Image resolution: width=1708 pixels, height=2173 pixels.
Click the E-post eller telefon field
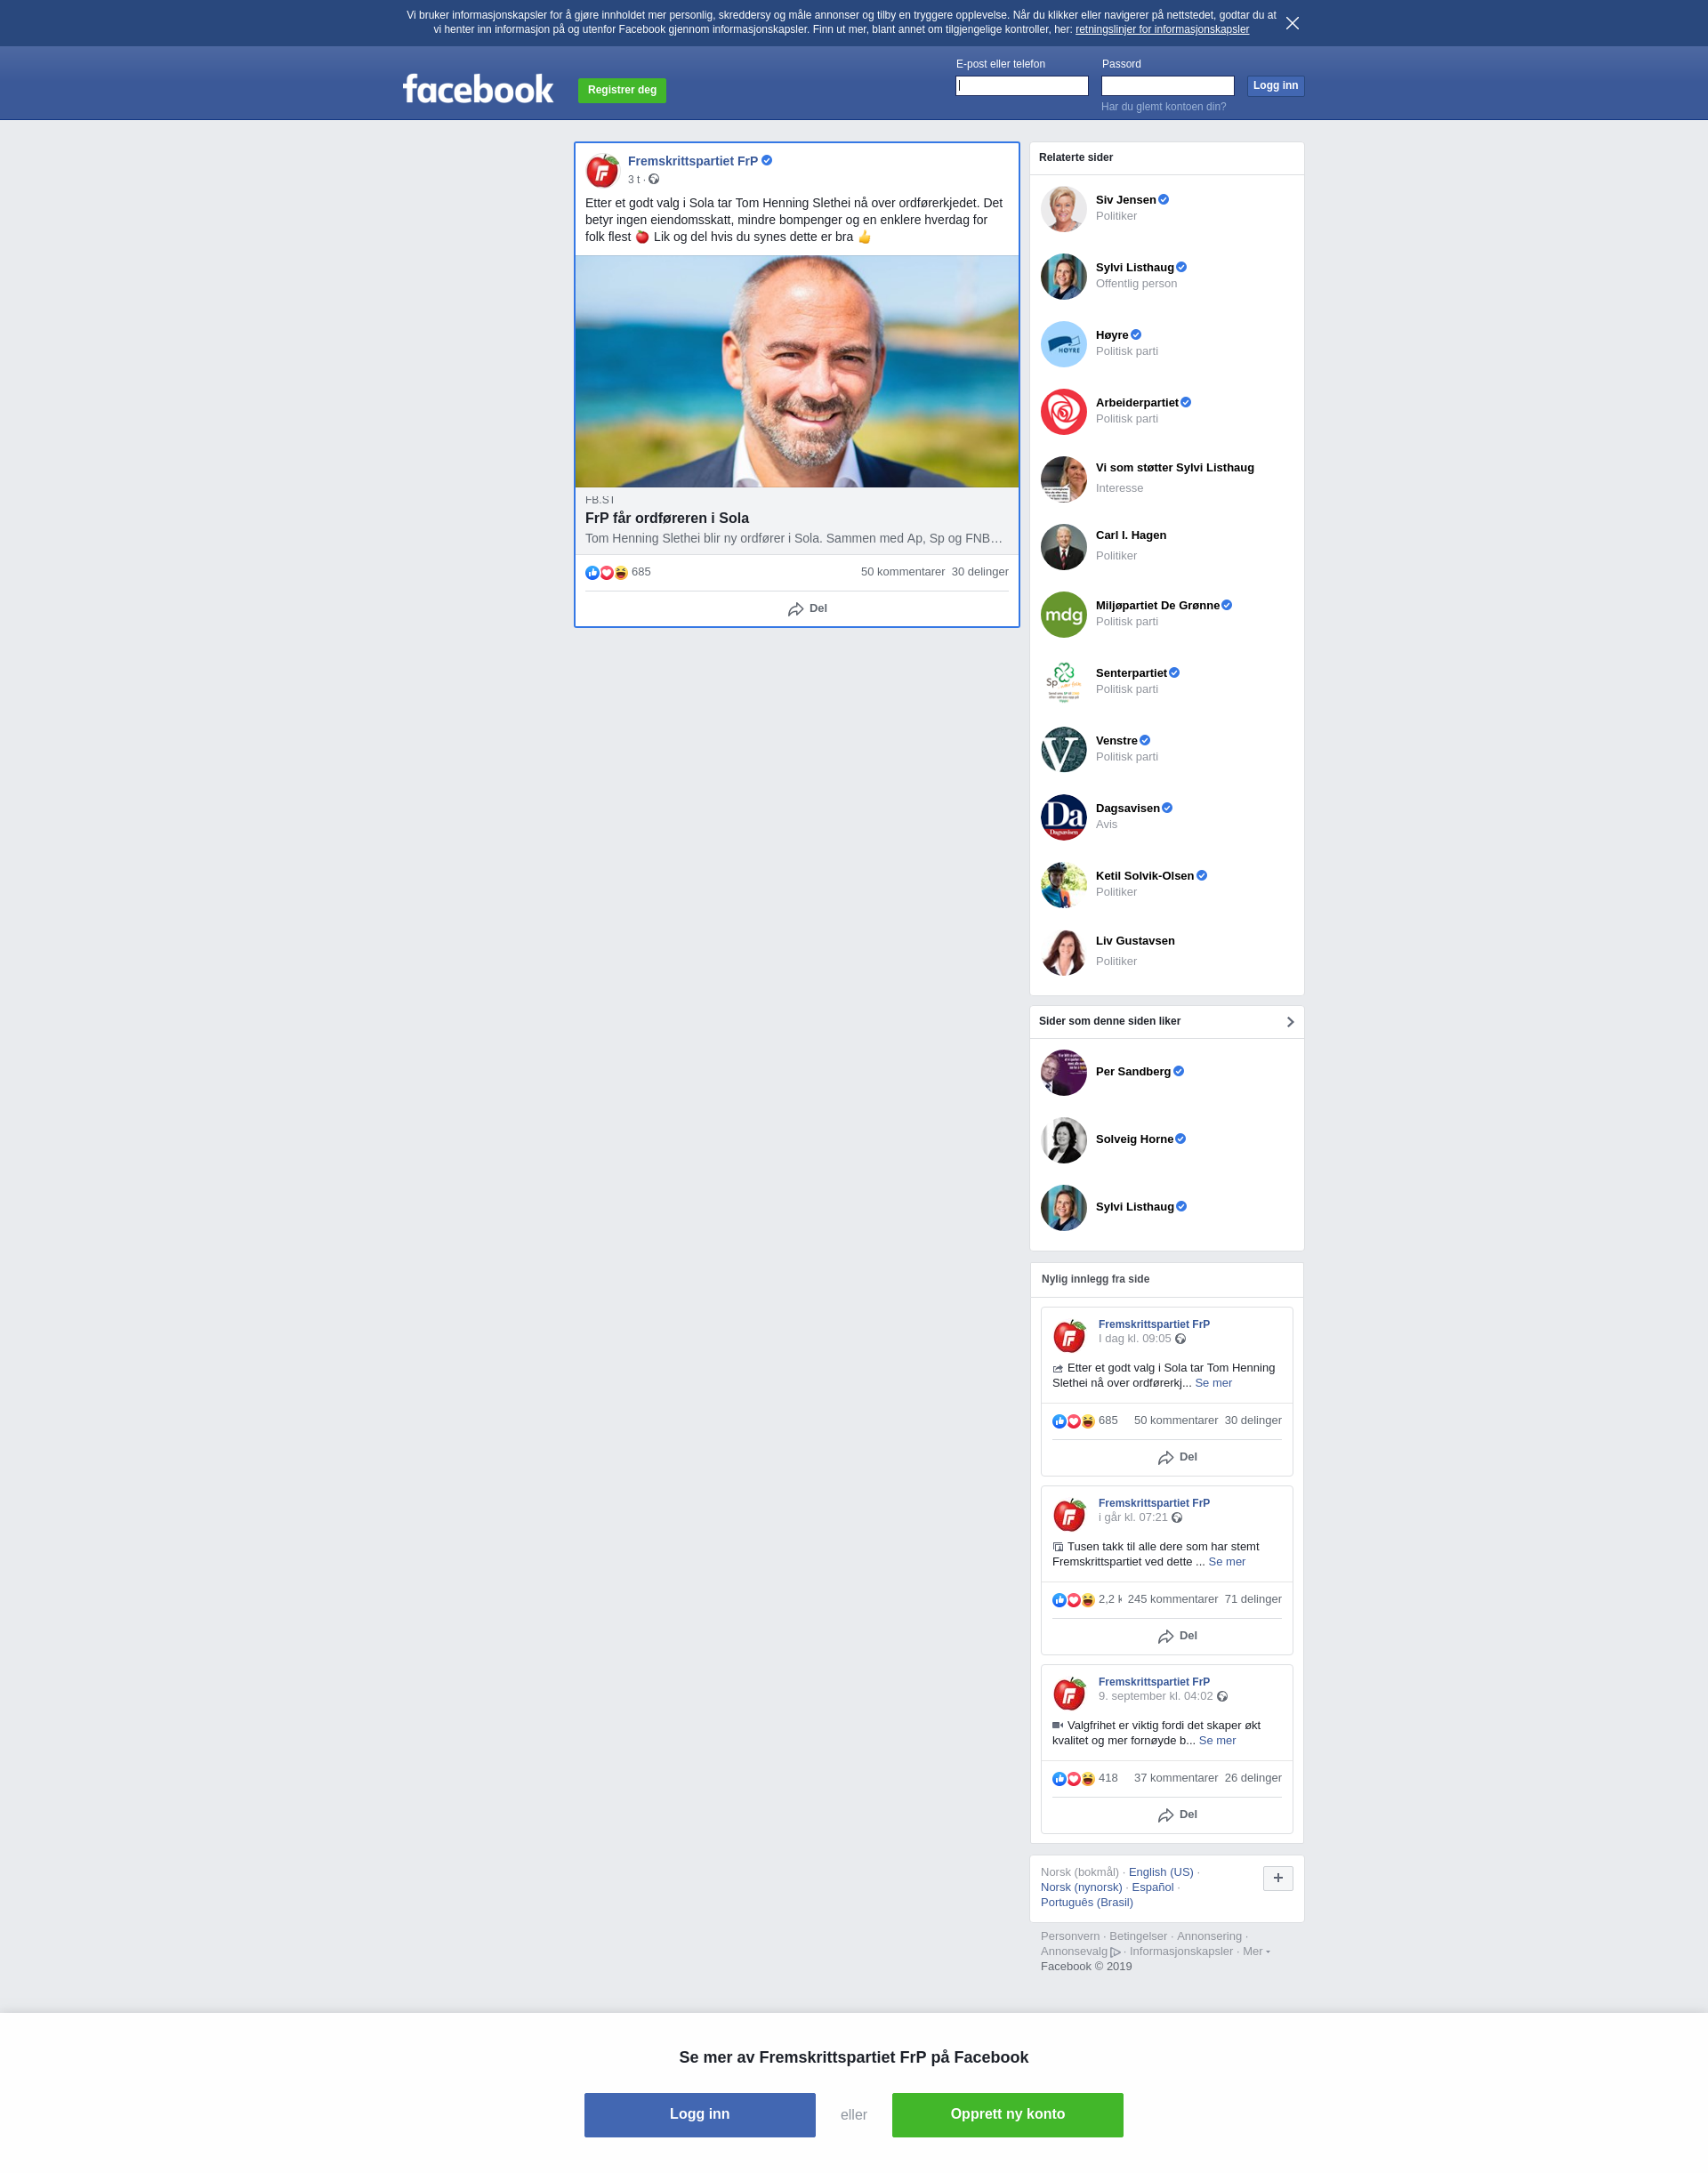point(1021,86)
